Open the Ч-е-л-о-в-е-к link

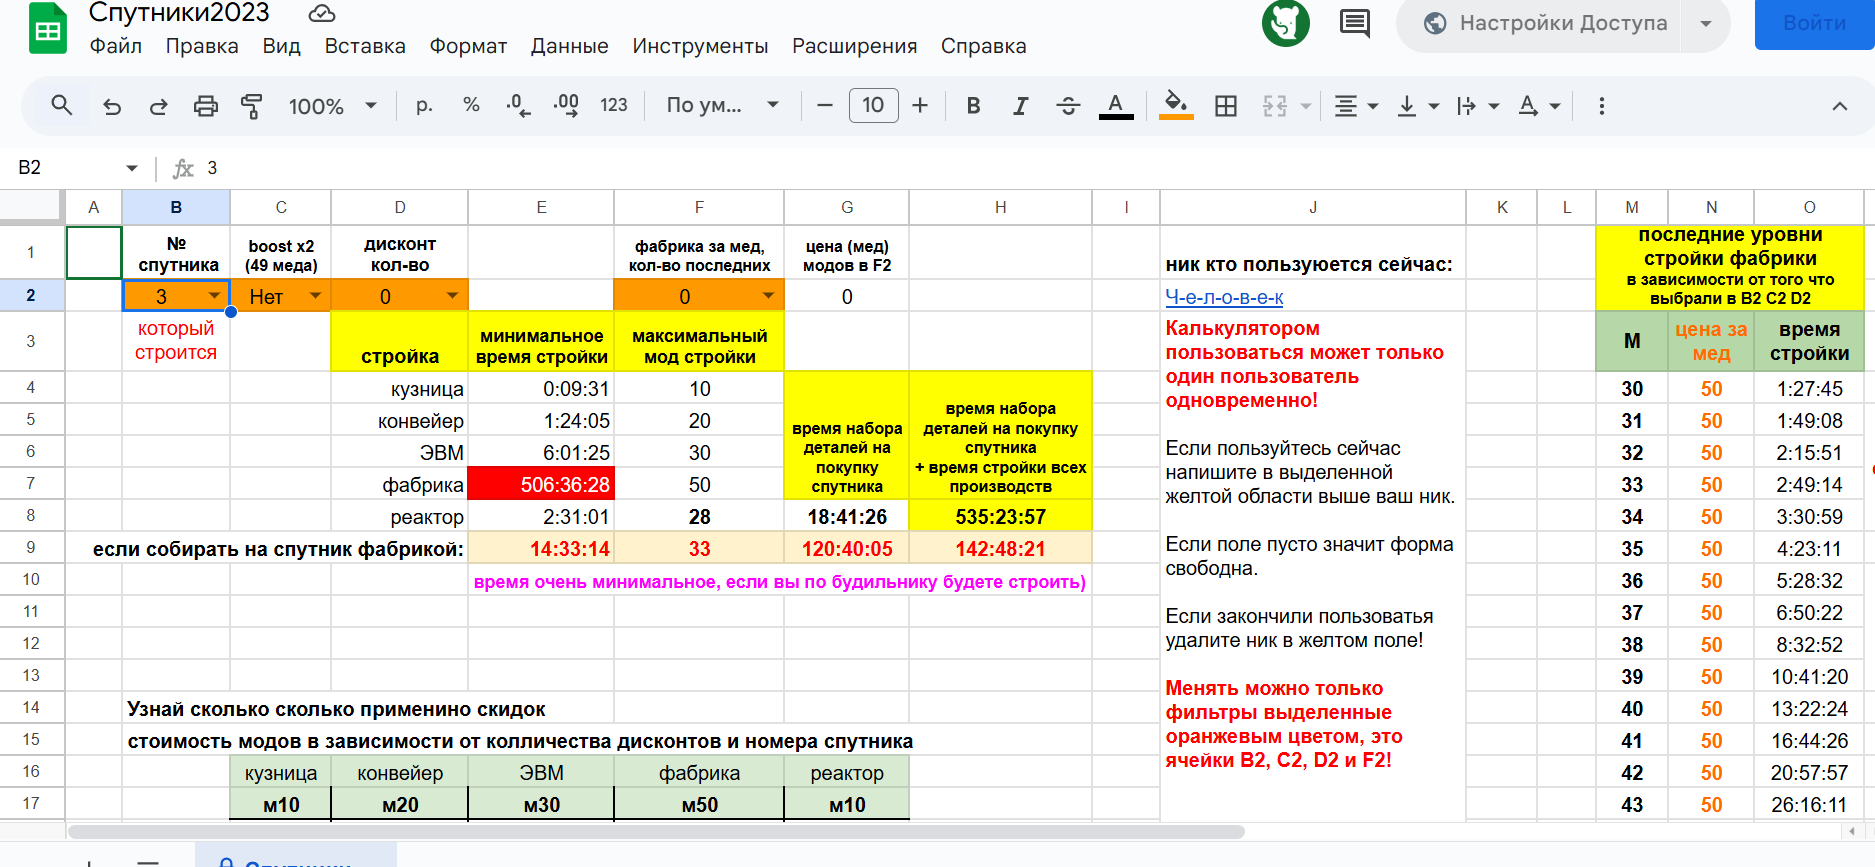tap(1224, 297)
